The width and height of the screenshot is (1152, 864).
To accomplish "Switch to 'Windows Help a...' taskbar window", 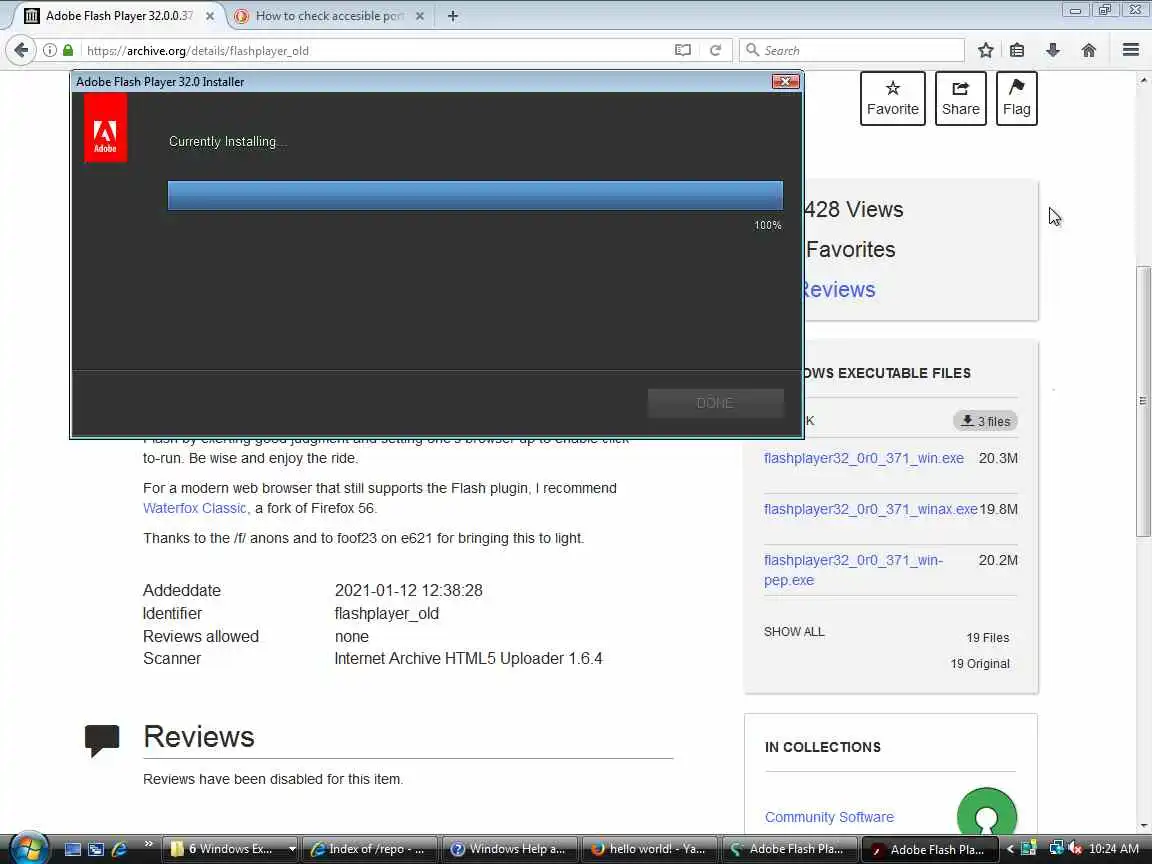I will (x=510, y=849).
